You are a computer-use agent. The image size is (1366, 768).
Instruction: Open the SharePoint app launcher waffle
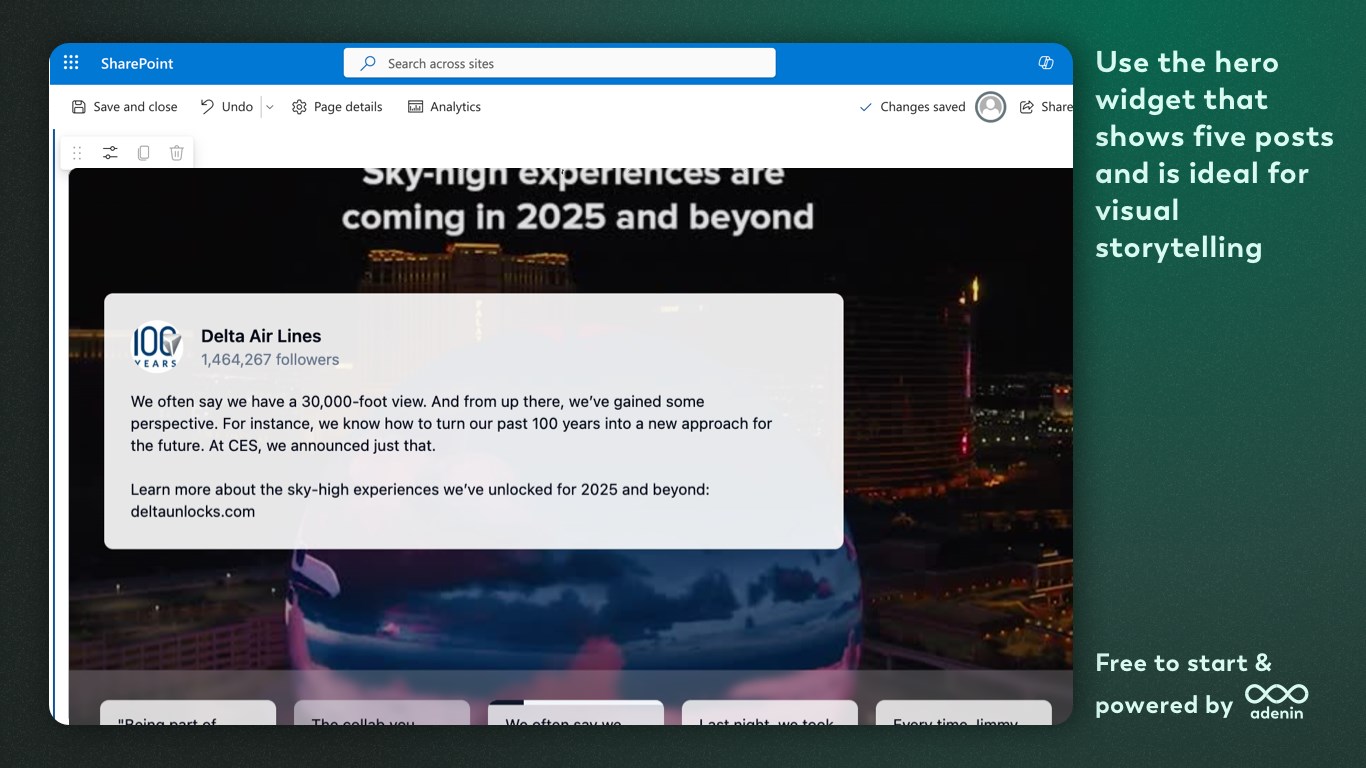point(71,63)
